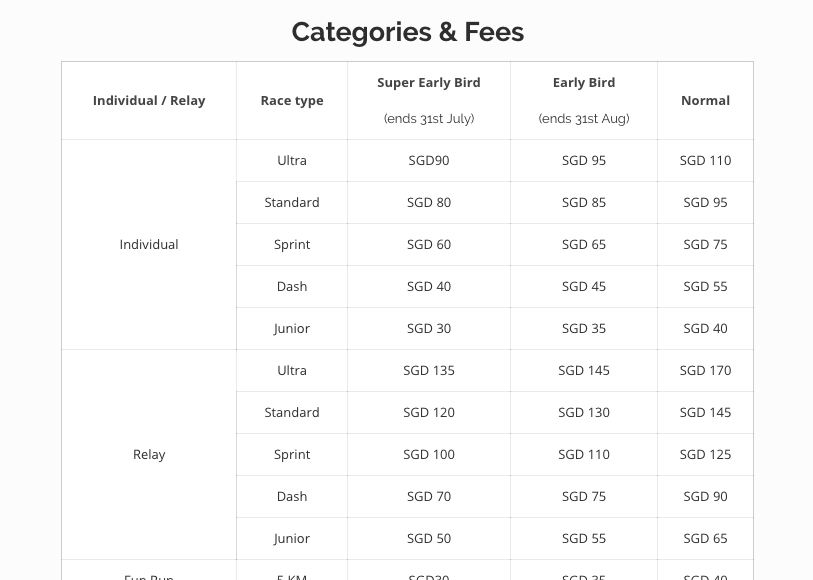813x580 pixels.
Task: Select SGD 55 Individual Dash normal price
Action: (705, 286)
